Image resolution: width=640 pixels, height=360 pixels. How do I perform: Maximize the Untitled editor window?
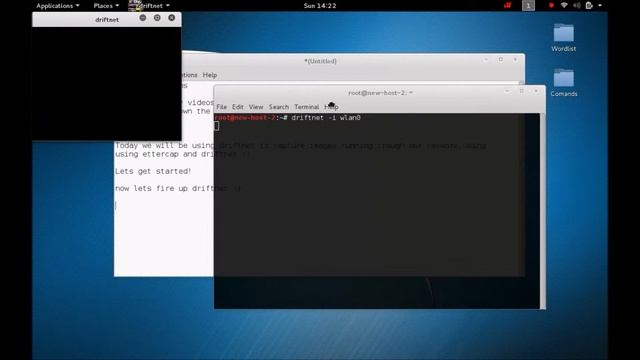tap(501, 60)
